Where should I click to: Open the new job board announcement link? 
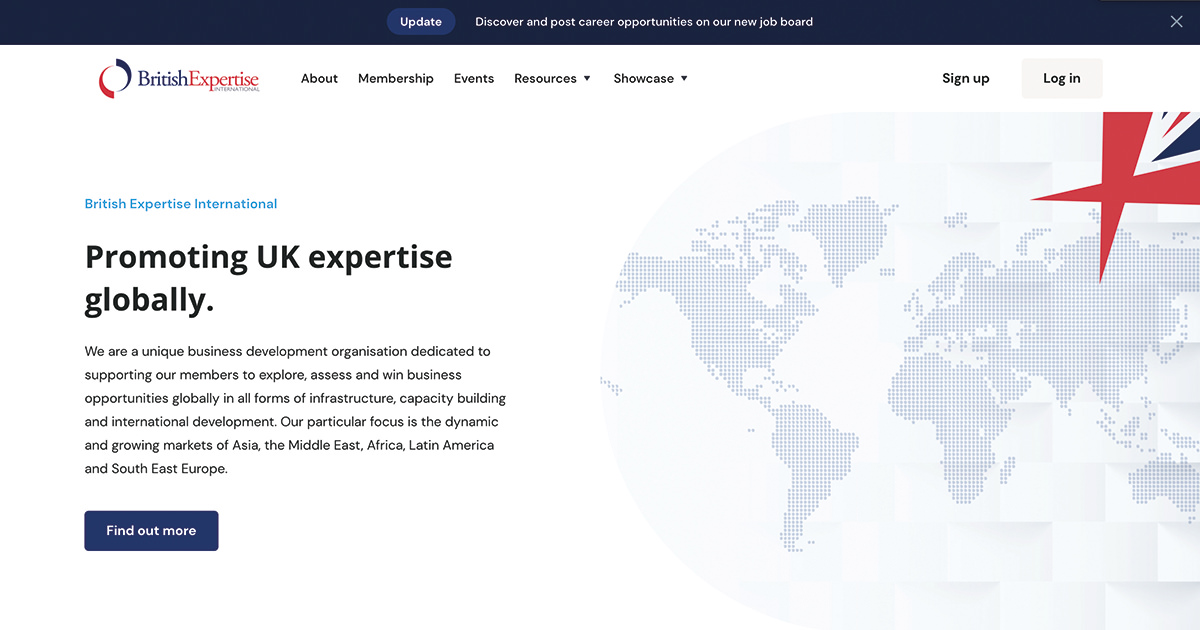pyautogui.click(x=644, y=21)
